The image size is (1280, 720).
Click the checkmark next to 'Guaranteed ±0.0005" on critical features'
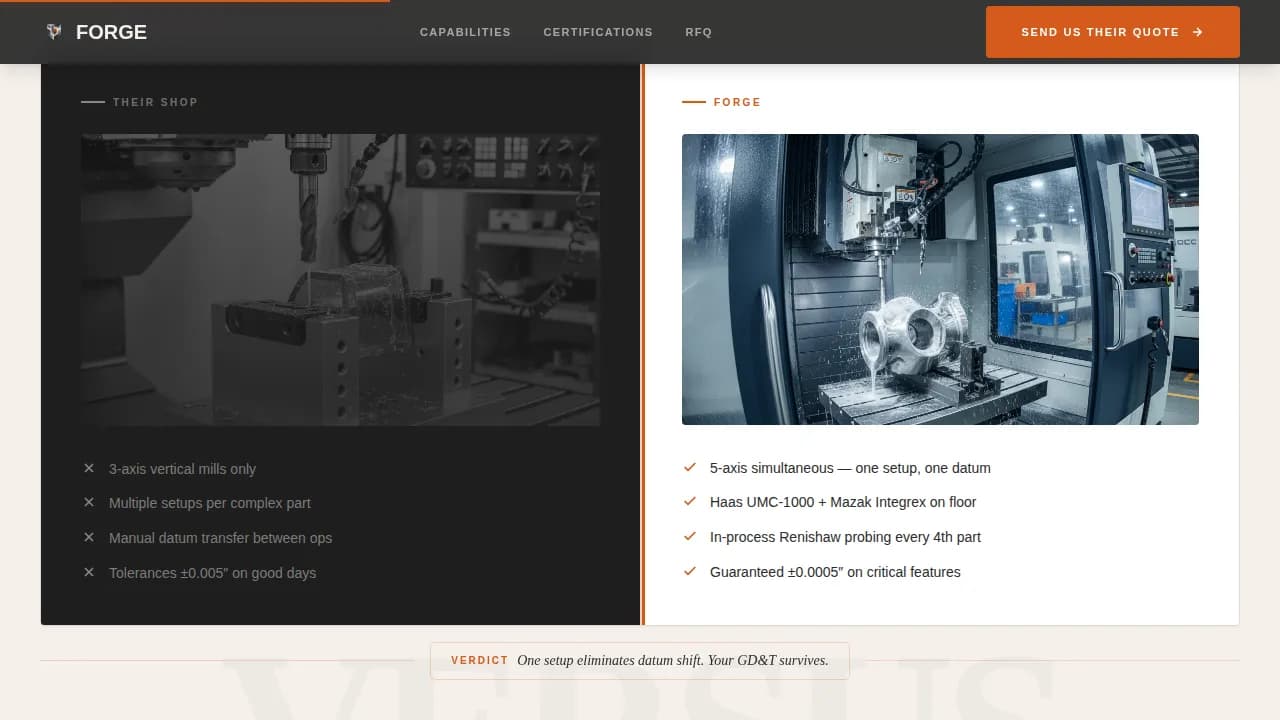pyautogui.click(x=690, y=571)
